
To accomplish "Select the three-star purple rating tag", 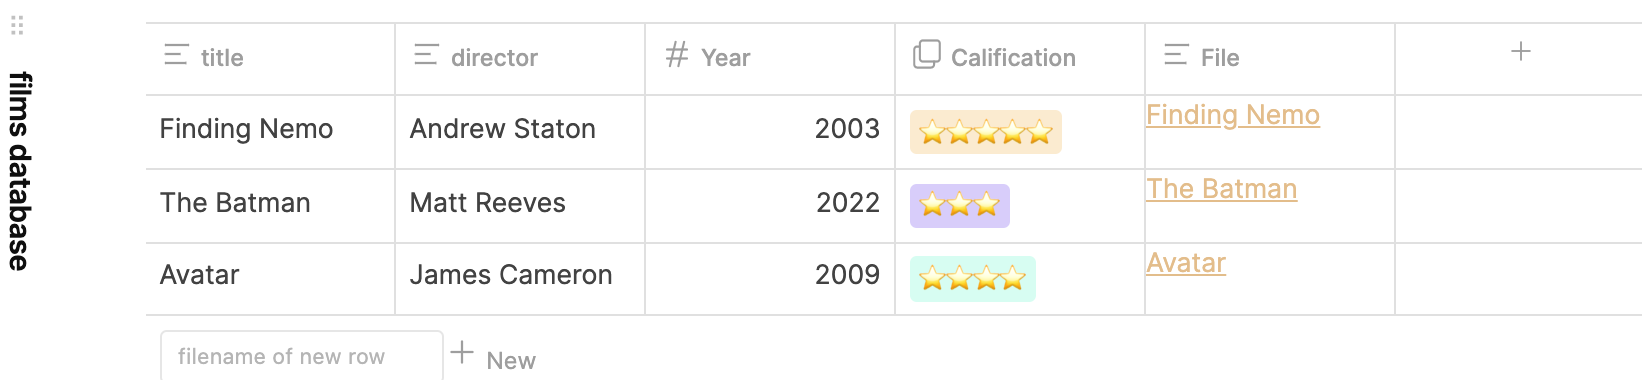I will point(960,206).
